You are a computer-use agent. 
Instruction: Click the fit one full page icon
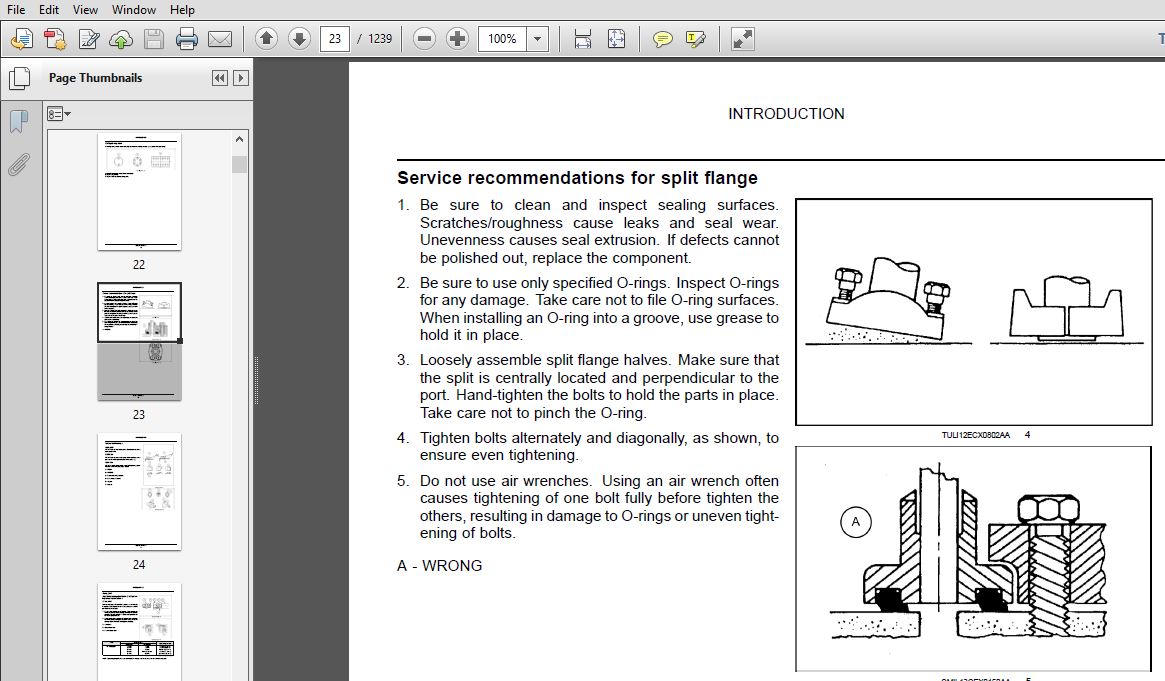pyautogui.click(x=616, y=39)
